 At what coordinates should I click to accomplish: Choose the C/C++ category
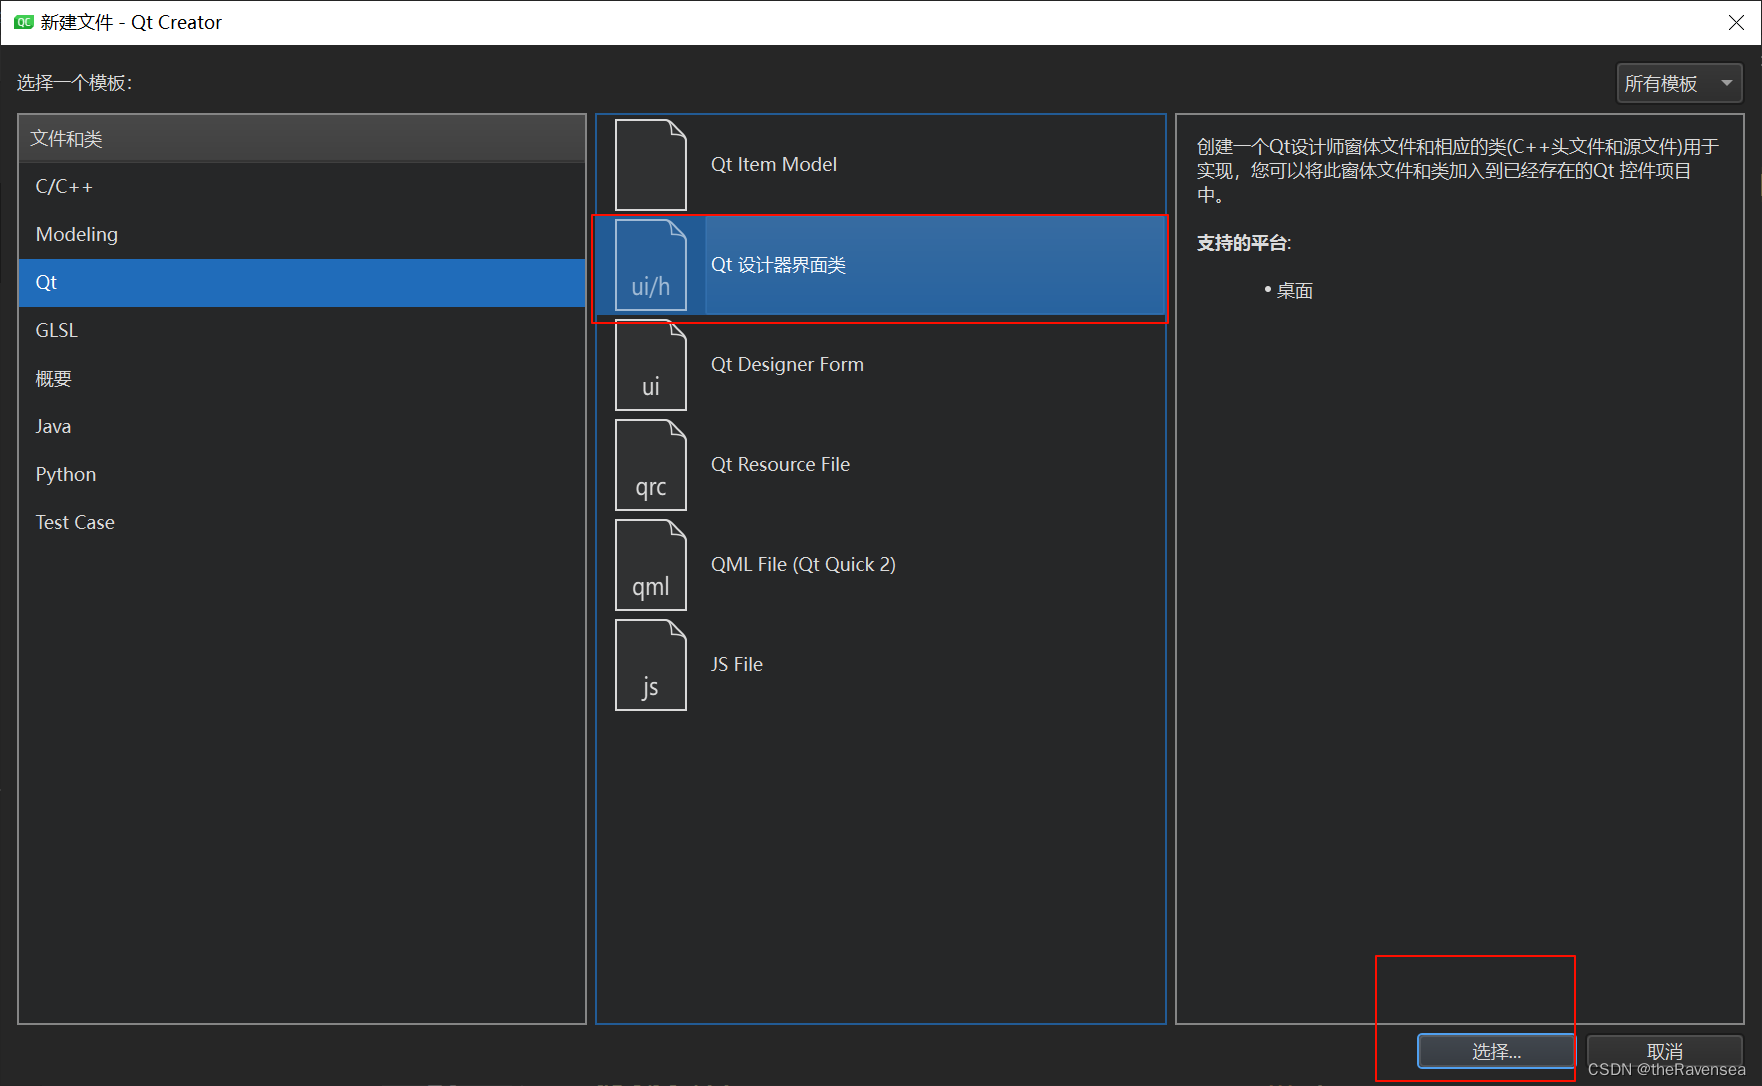tap(302, 187)
